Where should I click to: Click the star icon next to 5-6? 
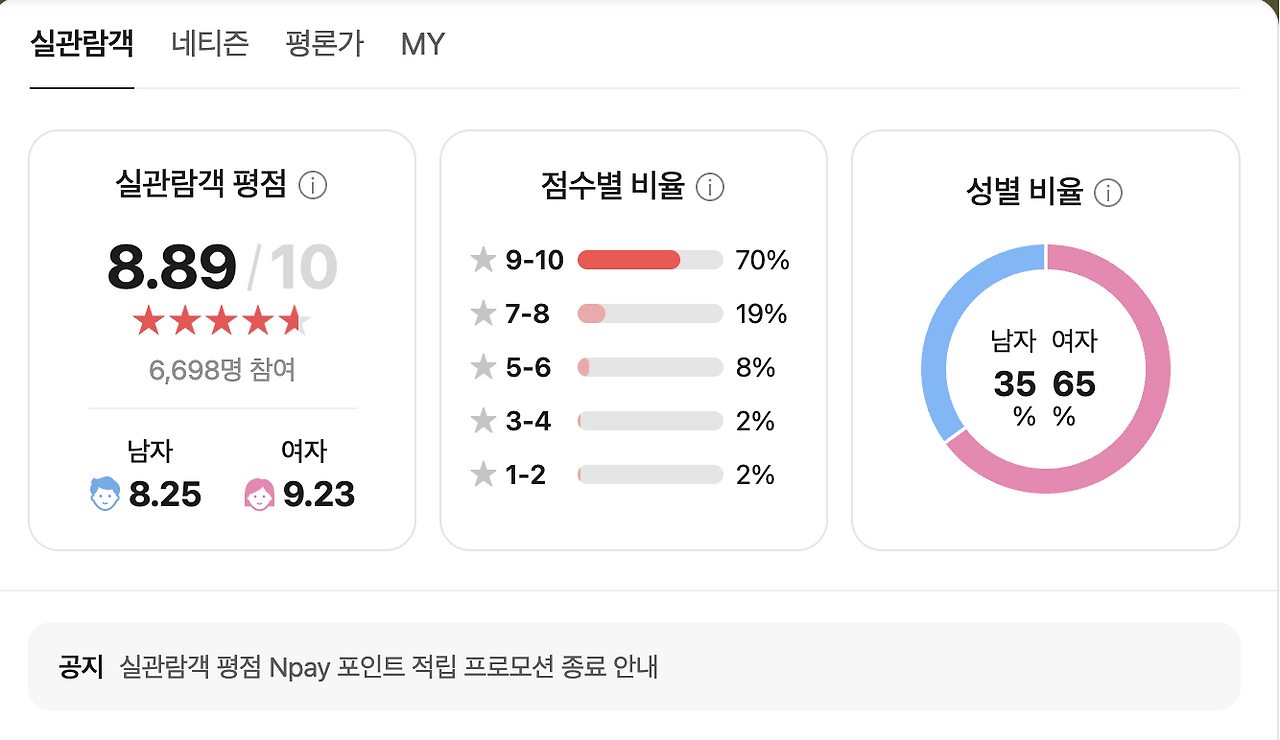[x=483, y=367]
